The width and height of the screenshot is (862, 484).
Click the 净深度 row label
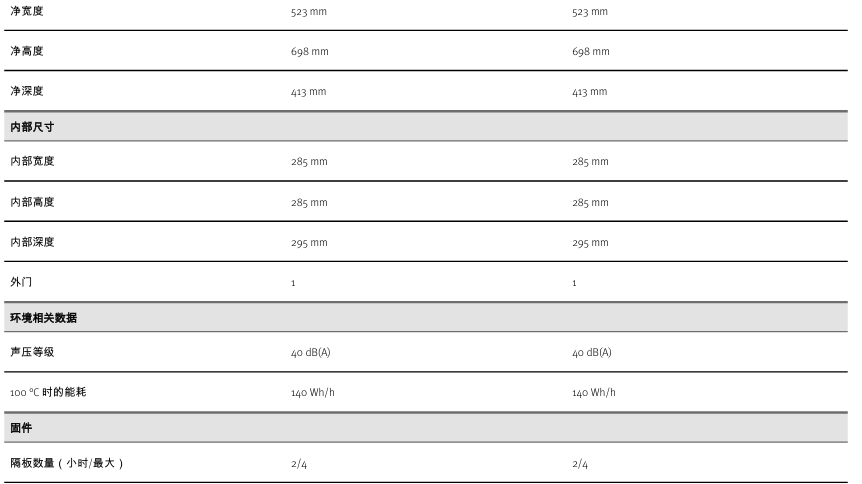[x=27, y=91]
